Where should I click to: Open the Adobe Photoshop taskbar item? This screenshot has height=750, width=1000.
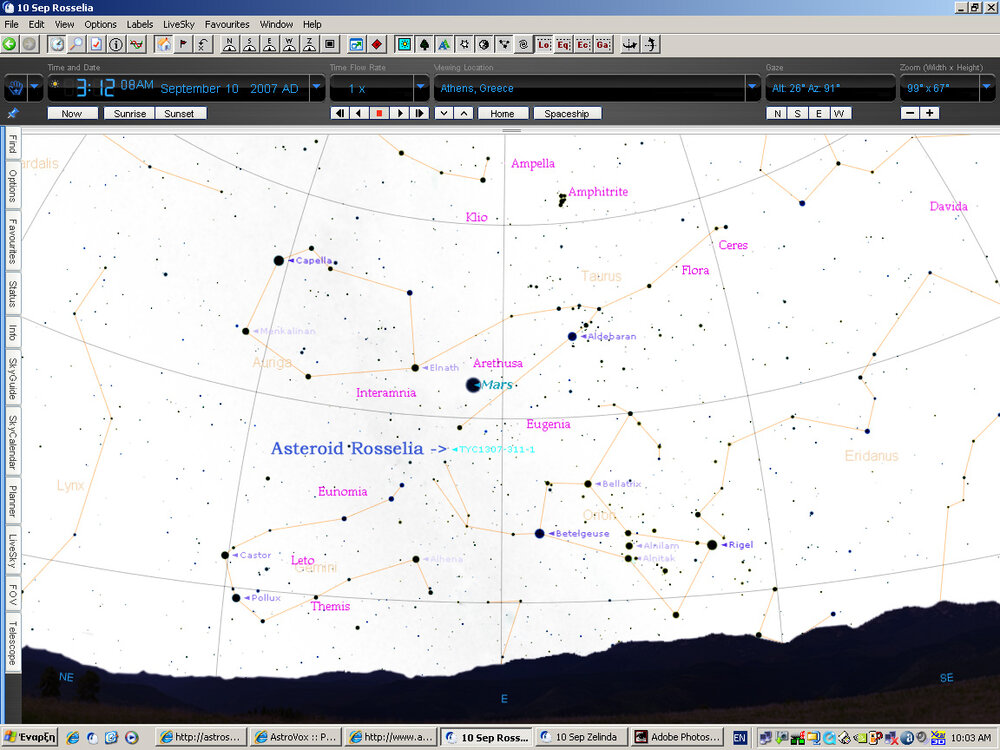point(677,737)
